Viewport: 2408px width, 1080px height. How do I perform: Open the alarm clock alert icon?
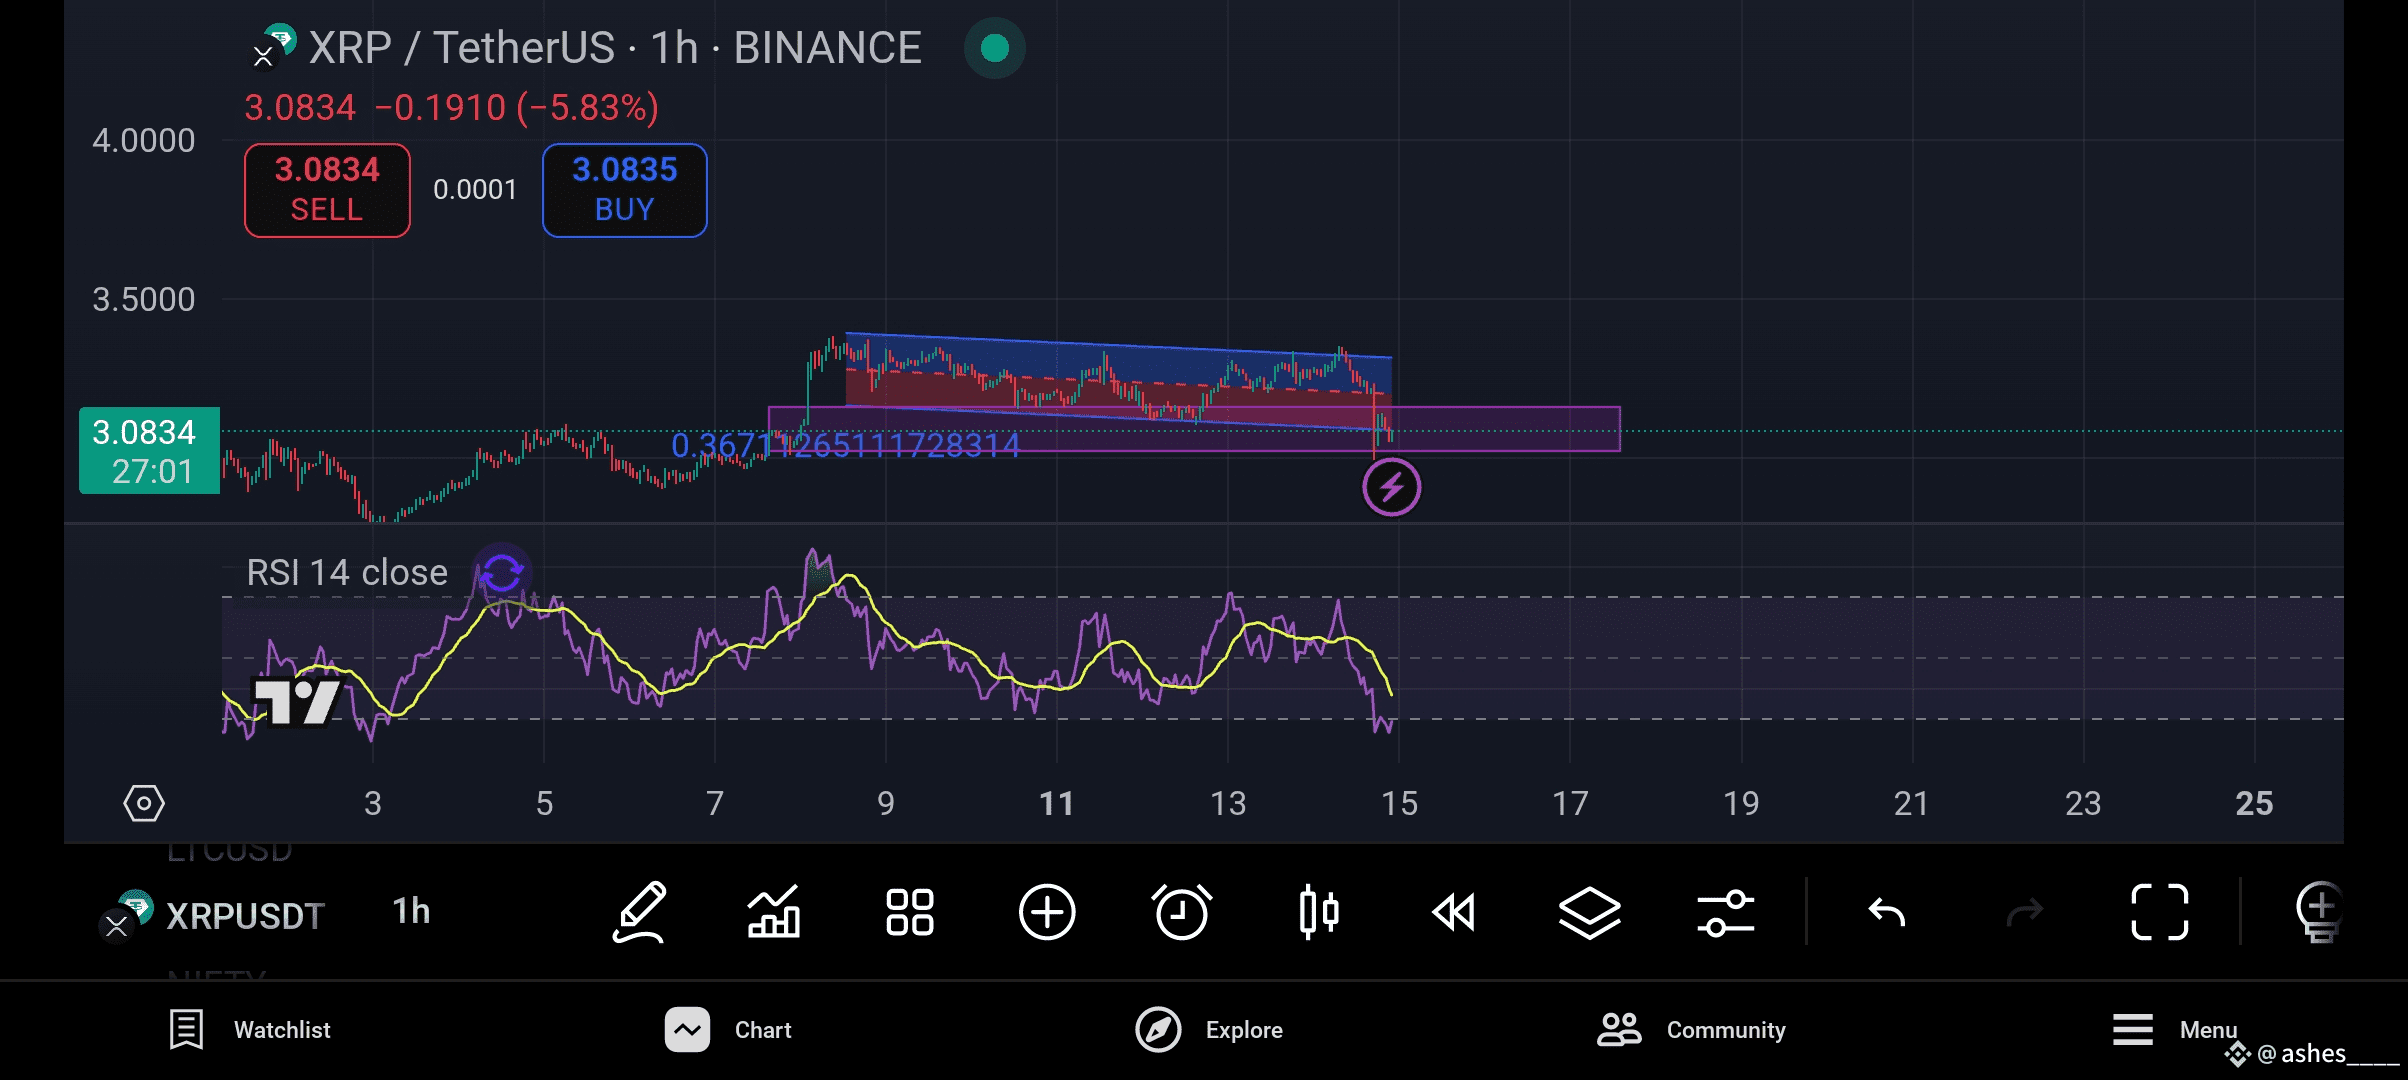pyautogui.click(x=1182, y=912)
